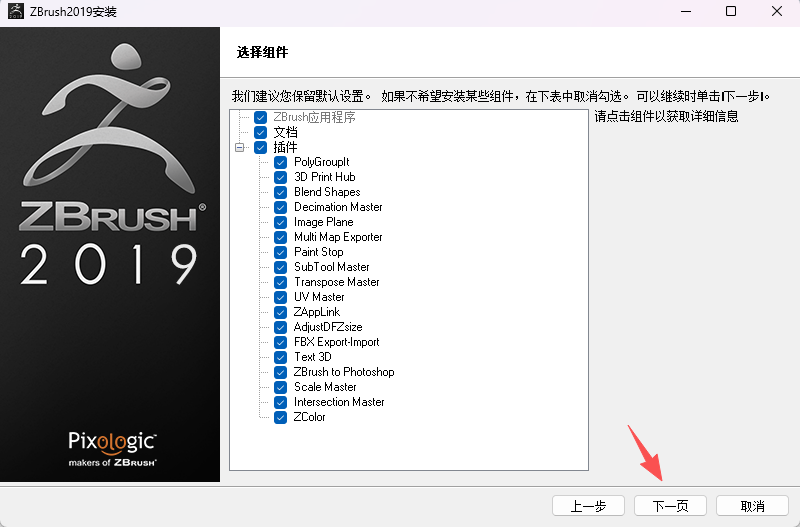
Task: Select the ZBrush to Photoshop label
Action: coord(344,372)
